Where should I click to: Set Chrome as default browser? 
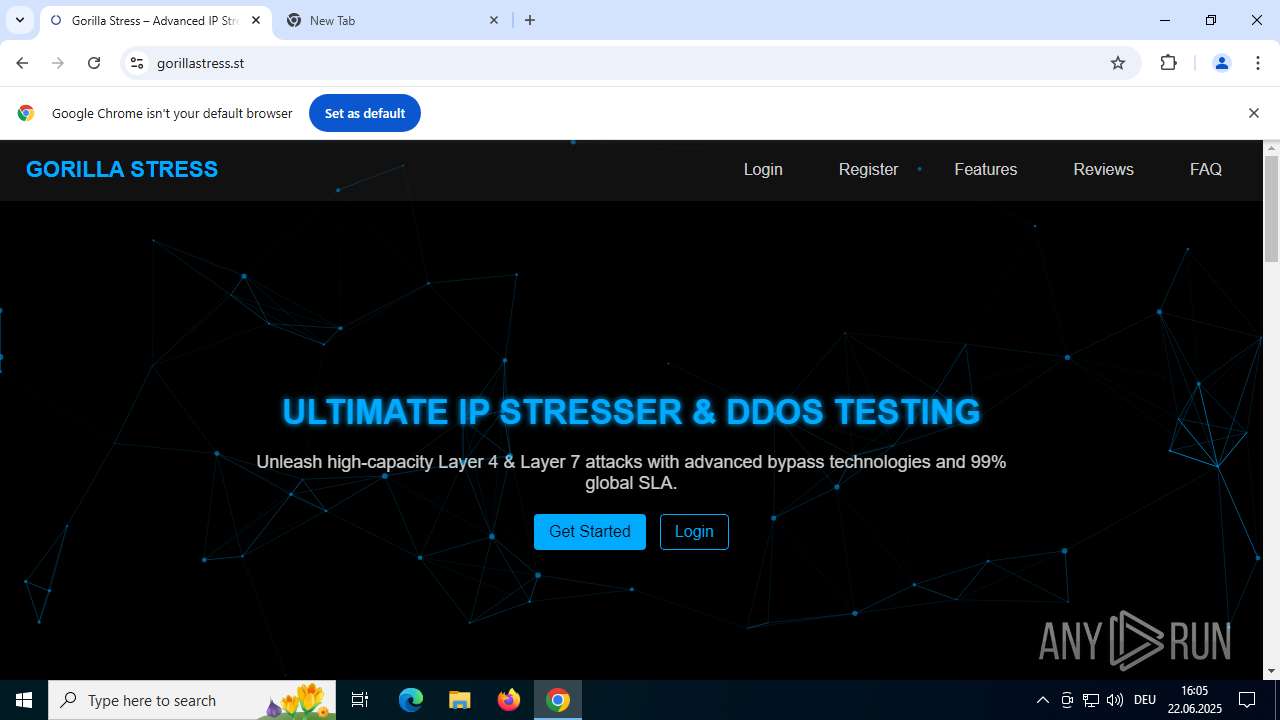pos(365,113)
